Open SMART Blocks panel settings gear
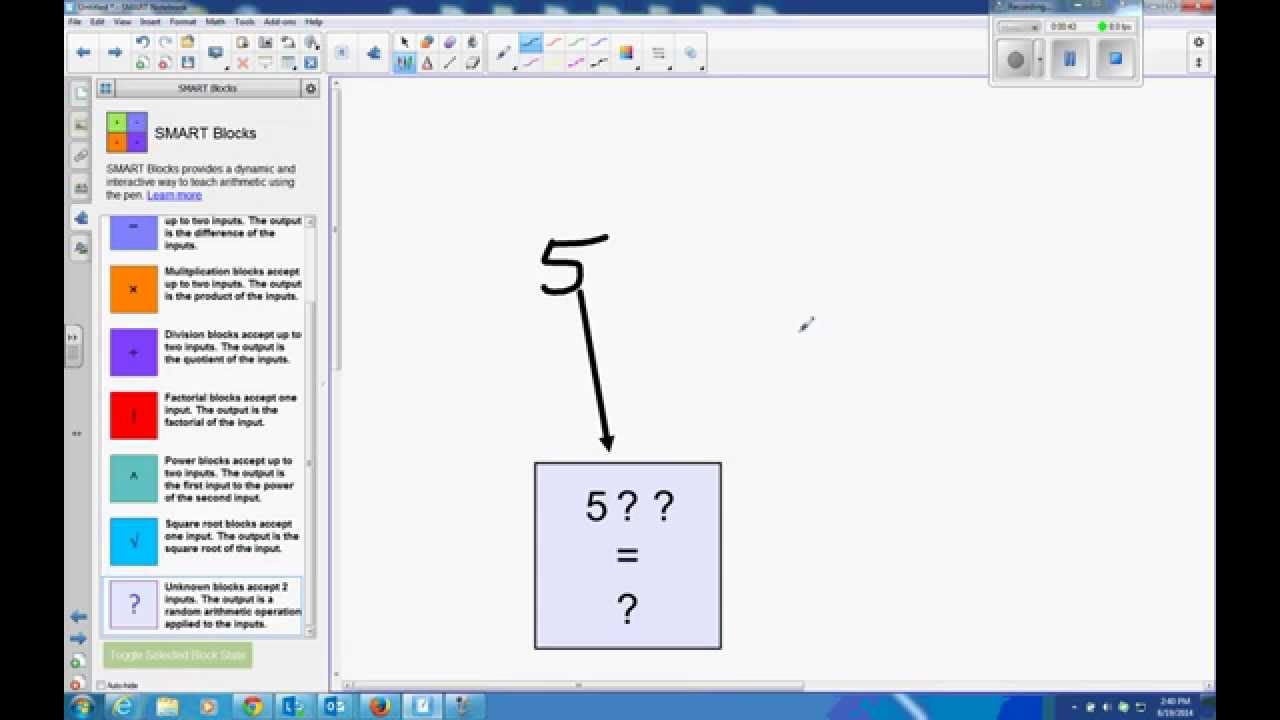This screenshot has width=1280, height=720. pos(311,88)
